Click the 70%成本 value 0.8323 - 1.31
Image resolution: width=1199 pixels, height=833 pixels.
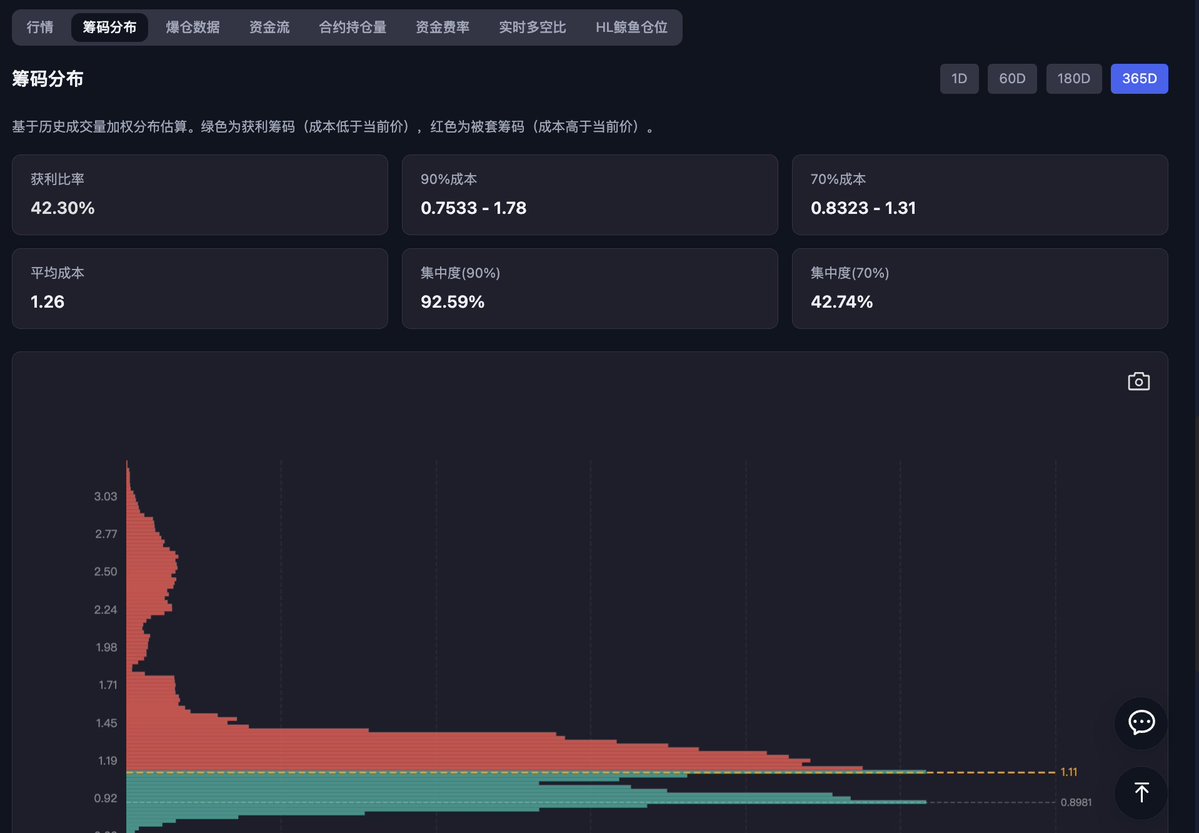point(863,208)
